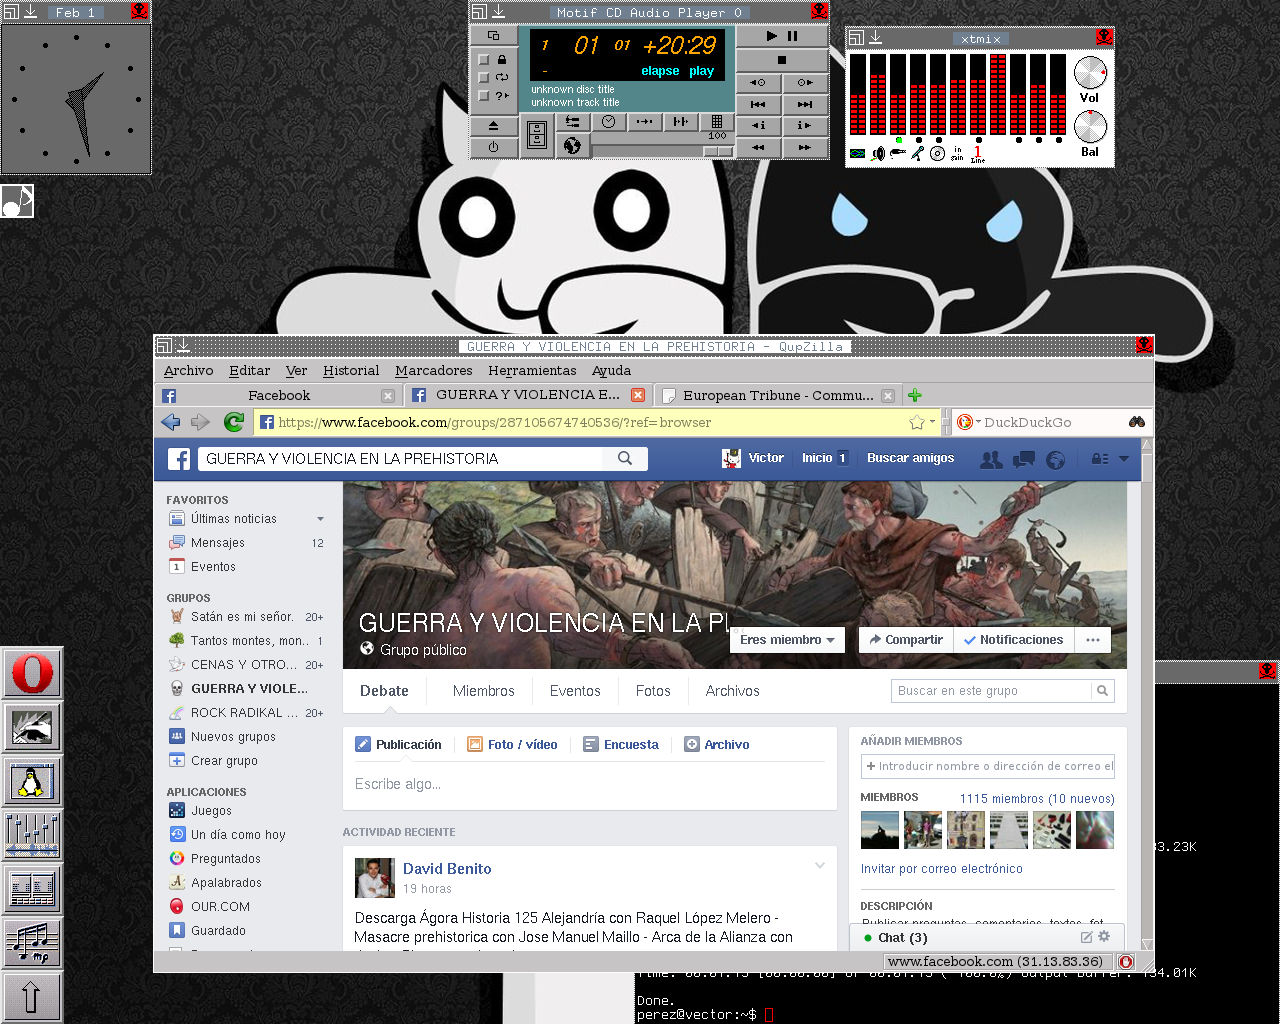The height and width of the screenshot is (1024, 1280).
Task: Open the search engine dropdown by DuckDuckGo
Action: tap(977, 422)
